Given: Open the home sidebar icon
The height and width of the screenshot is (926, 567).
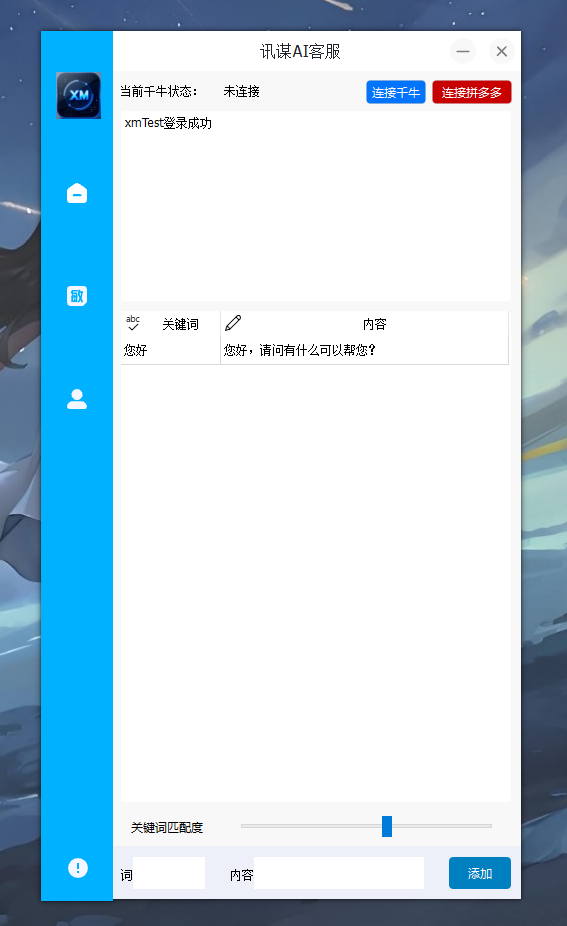Looking at the screenshot, I should click(x=77, y=193).
